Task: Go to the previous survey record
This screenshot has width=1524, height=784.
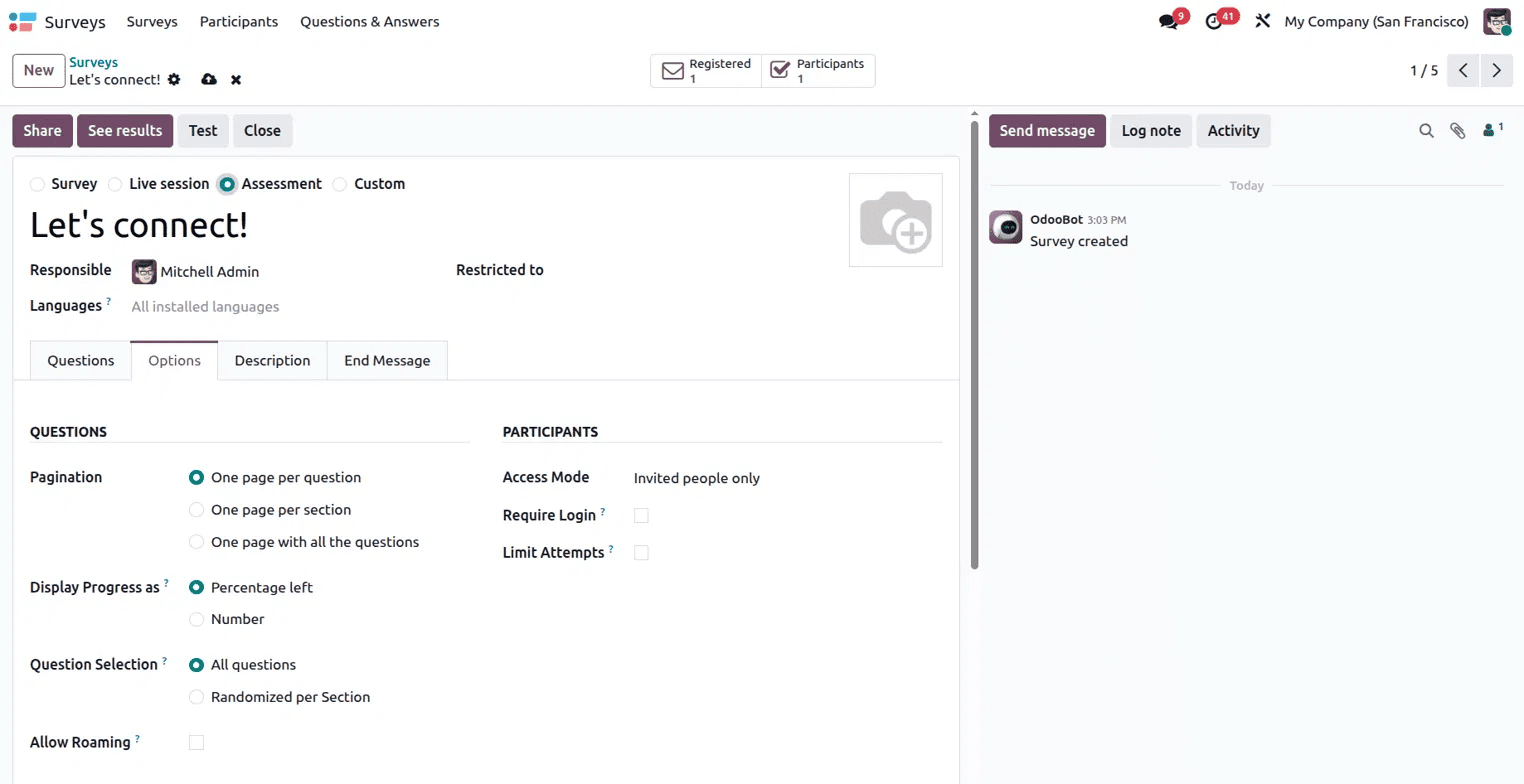Action: [1463, 70]
